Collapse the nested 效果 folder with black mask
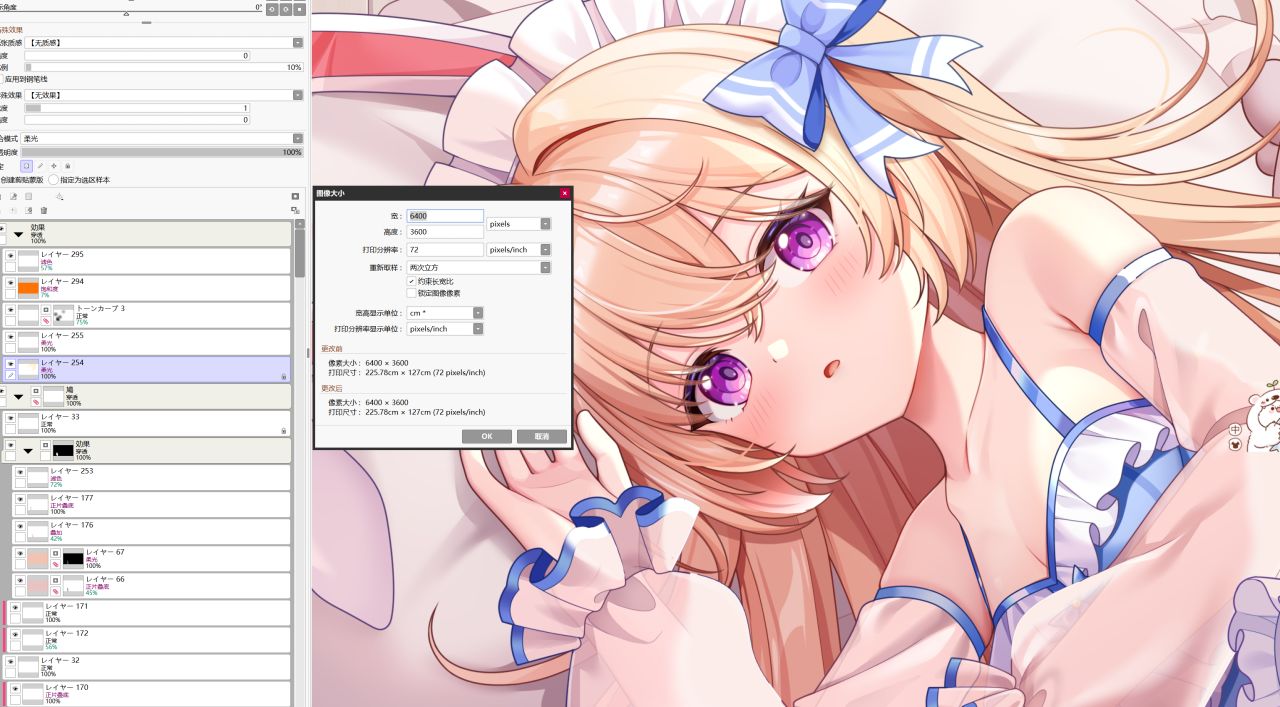Screen dimensions: 1280x707 tap(28, 451)
